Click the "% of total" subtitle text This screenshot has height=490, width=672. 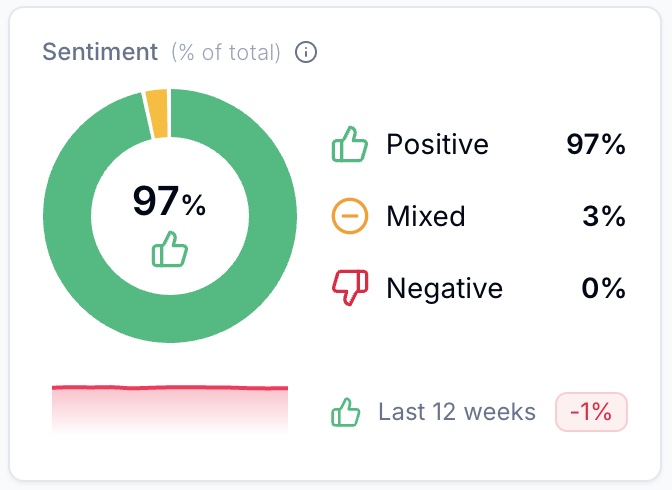[x=225, y=52]
